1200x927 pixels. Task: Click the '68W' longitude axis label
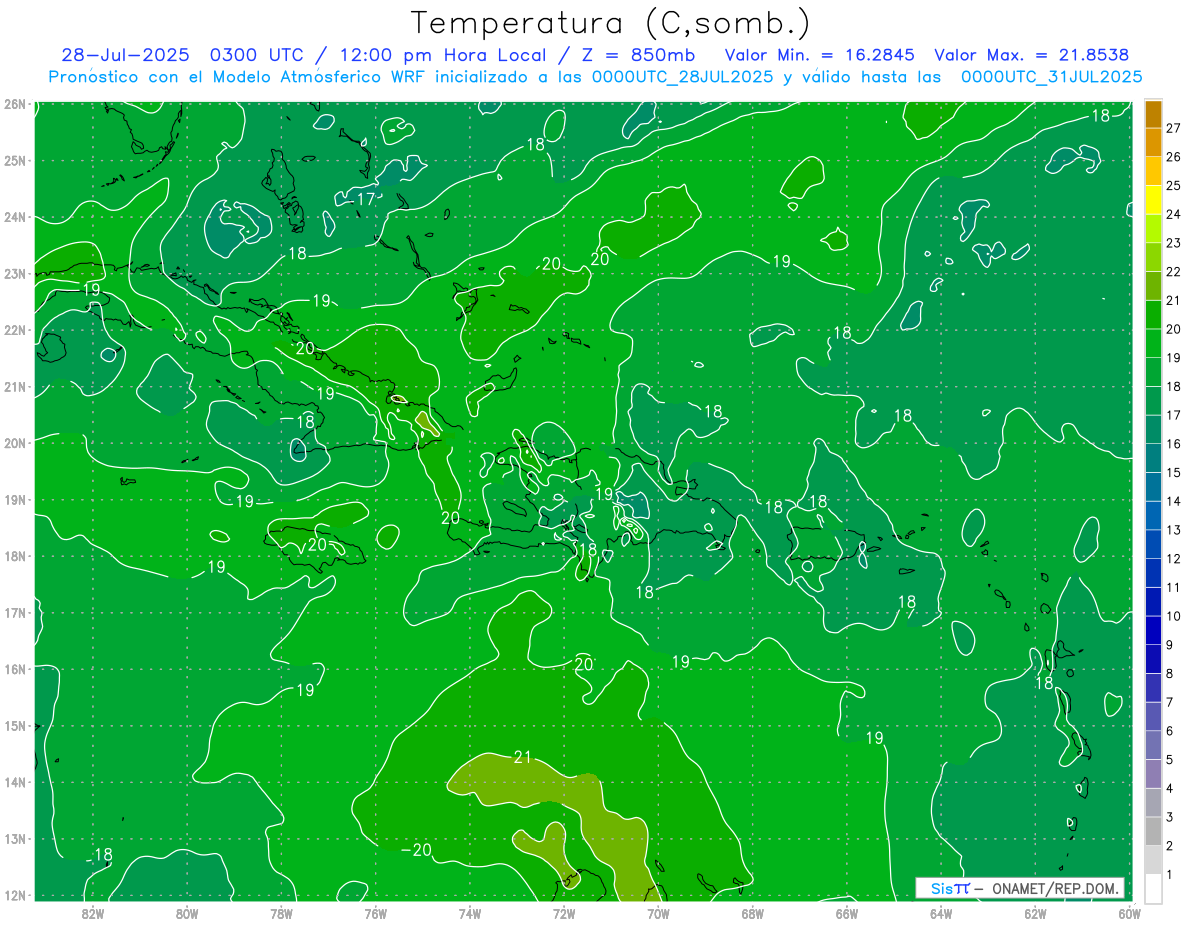753,912
